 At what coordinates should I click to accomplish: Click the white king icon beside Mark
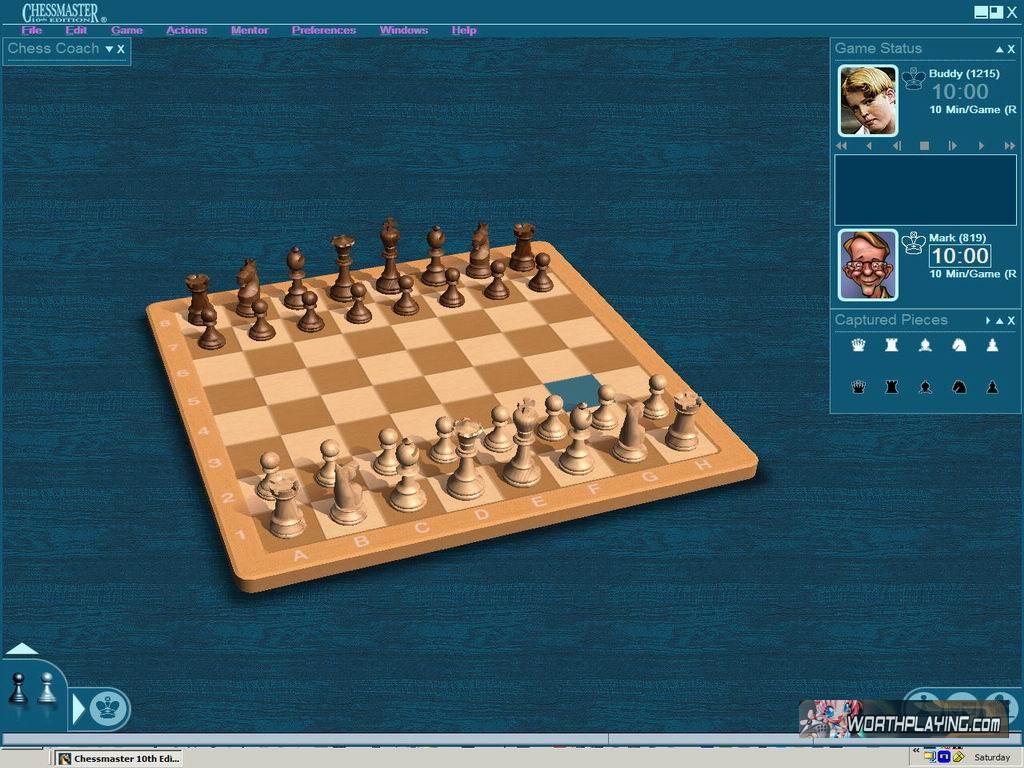913,242
